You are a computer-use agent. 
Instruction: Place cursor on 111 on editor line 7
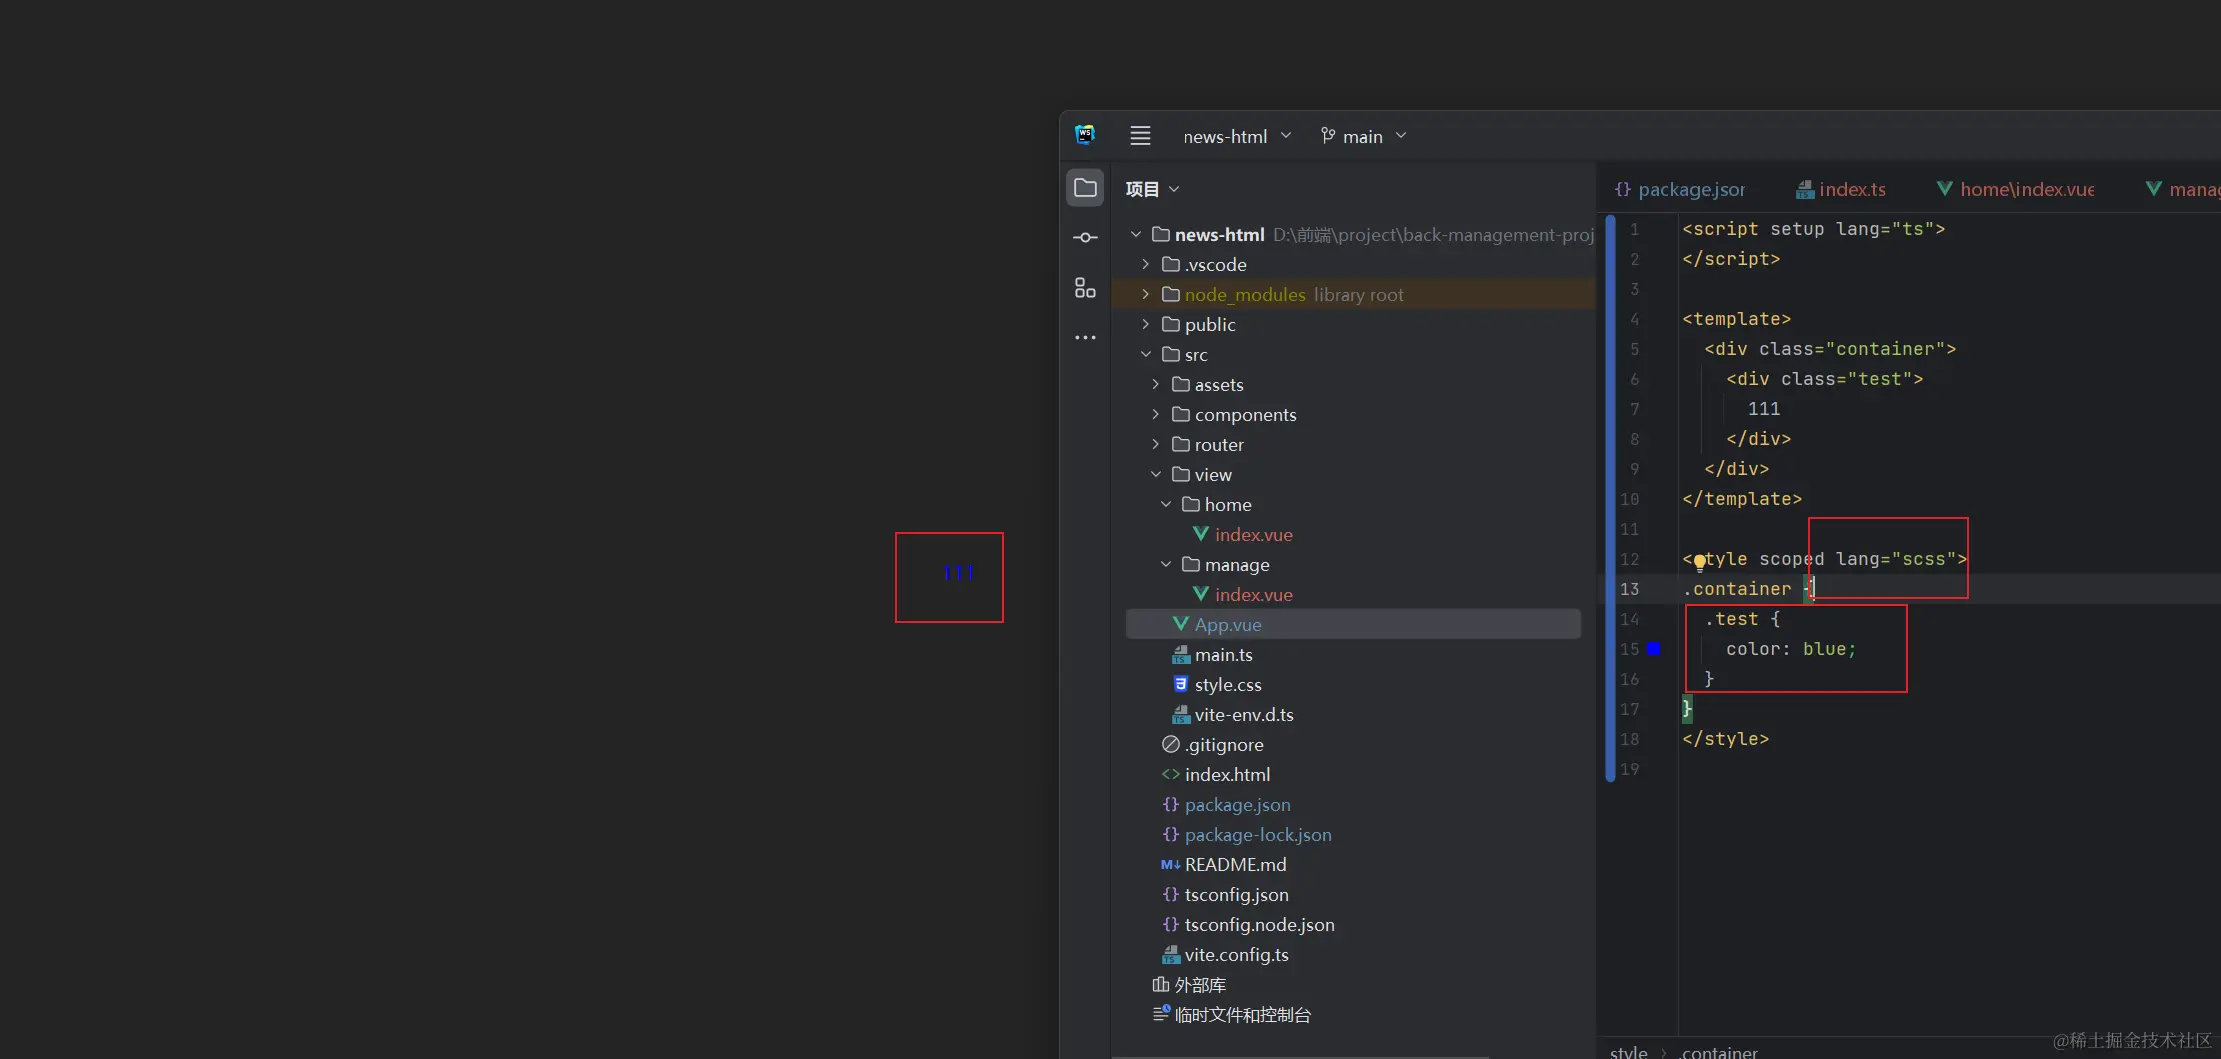[x=1764, y=409]
